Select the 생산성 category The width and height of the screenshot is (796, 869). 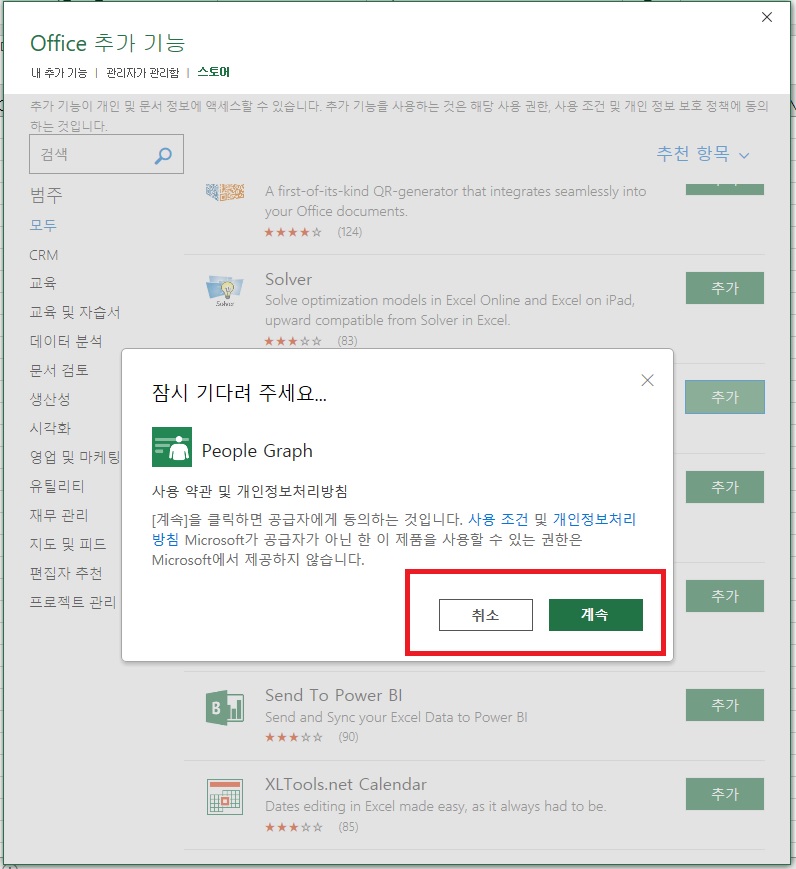tap(50, 399)
